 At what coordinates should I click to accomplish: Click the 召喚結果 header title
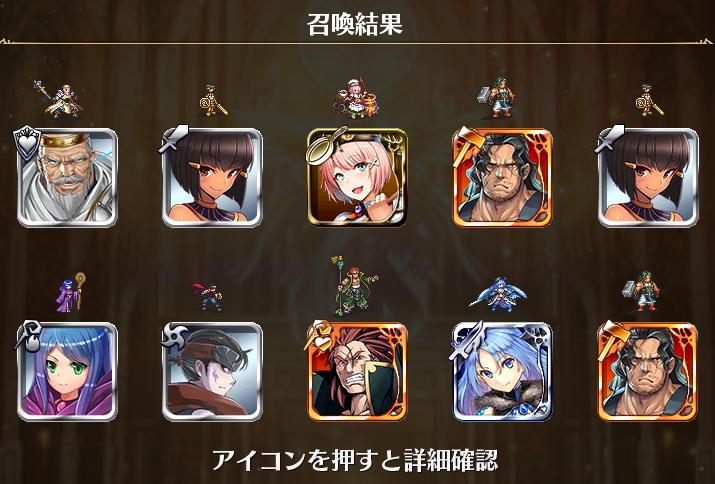pos(355,24)
